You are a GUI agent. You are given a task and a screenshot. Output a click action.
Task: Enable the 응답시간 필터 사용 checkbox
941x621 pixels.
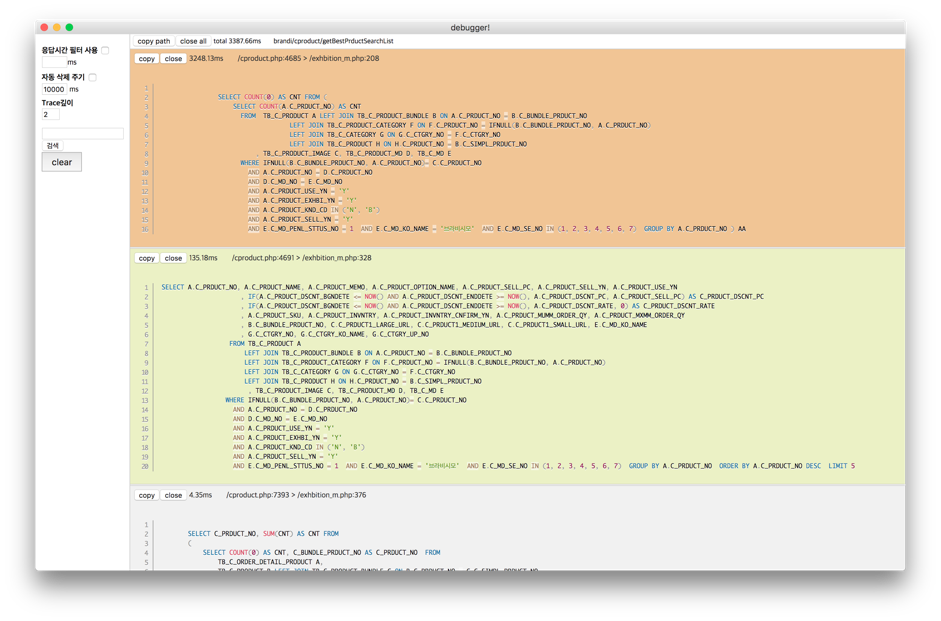[105, 50]
